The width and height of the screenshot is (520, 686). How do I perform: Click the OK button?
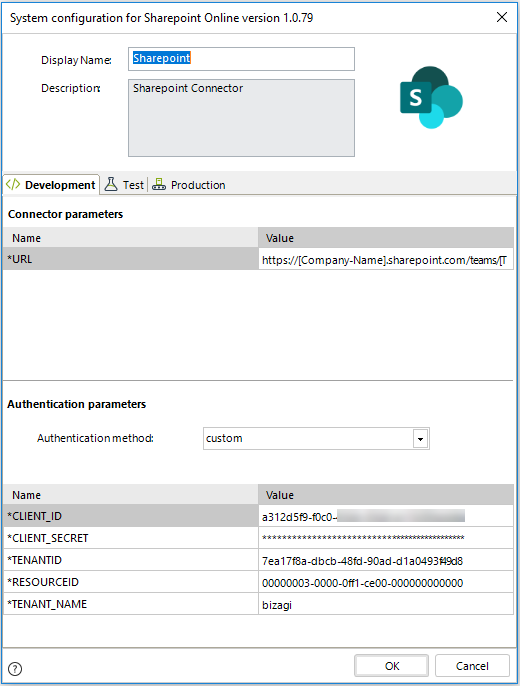point(391,666)
